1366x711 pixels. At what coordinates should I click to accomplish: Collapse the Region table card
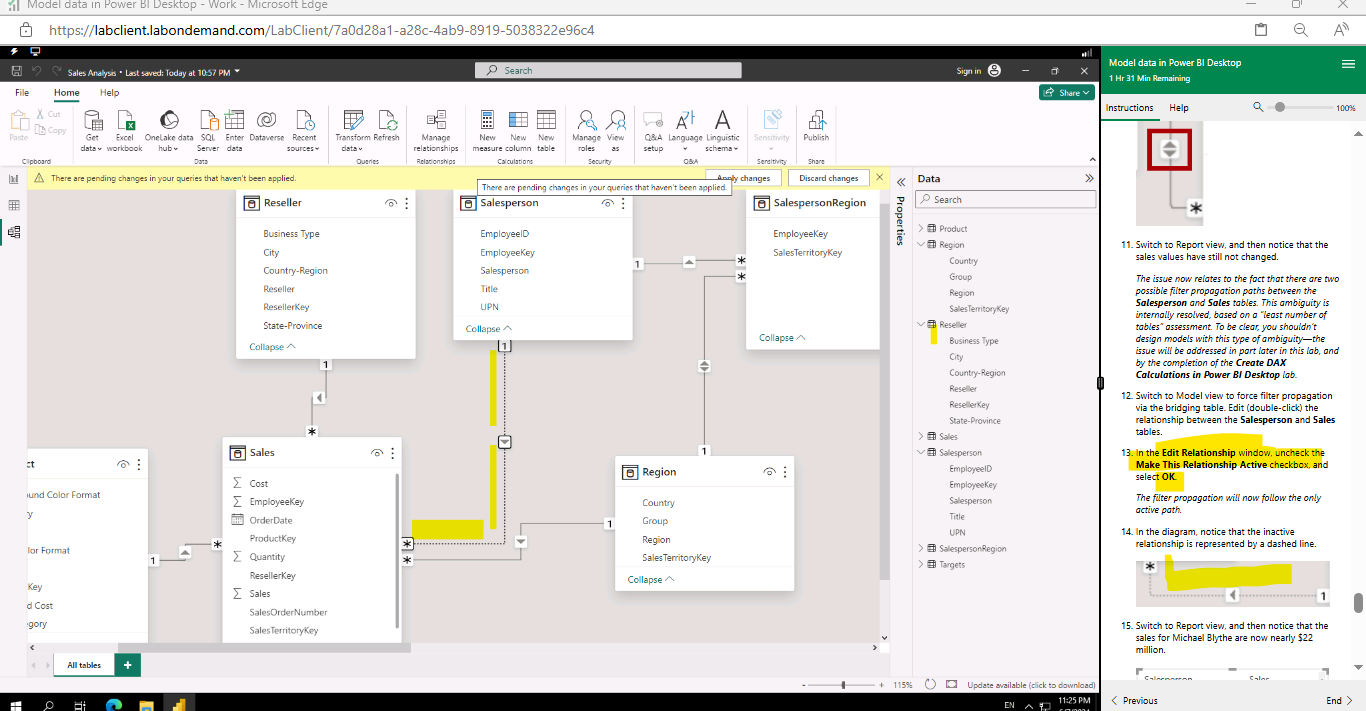point(651,580)
